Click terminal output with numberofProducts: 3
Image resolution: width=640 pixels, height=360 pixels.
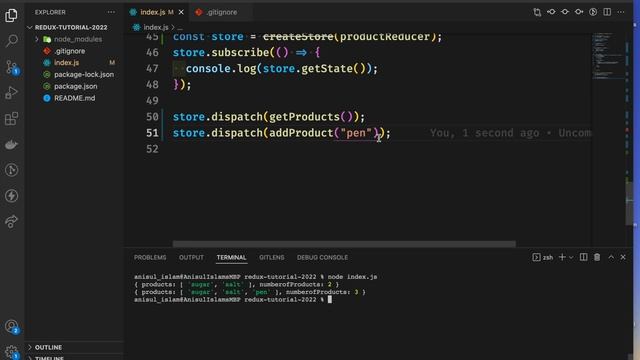pyautogui.click(x=250, y=292)
